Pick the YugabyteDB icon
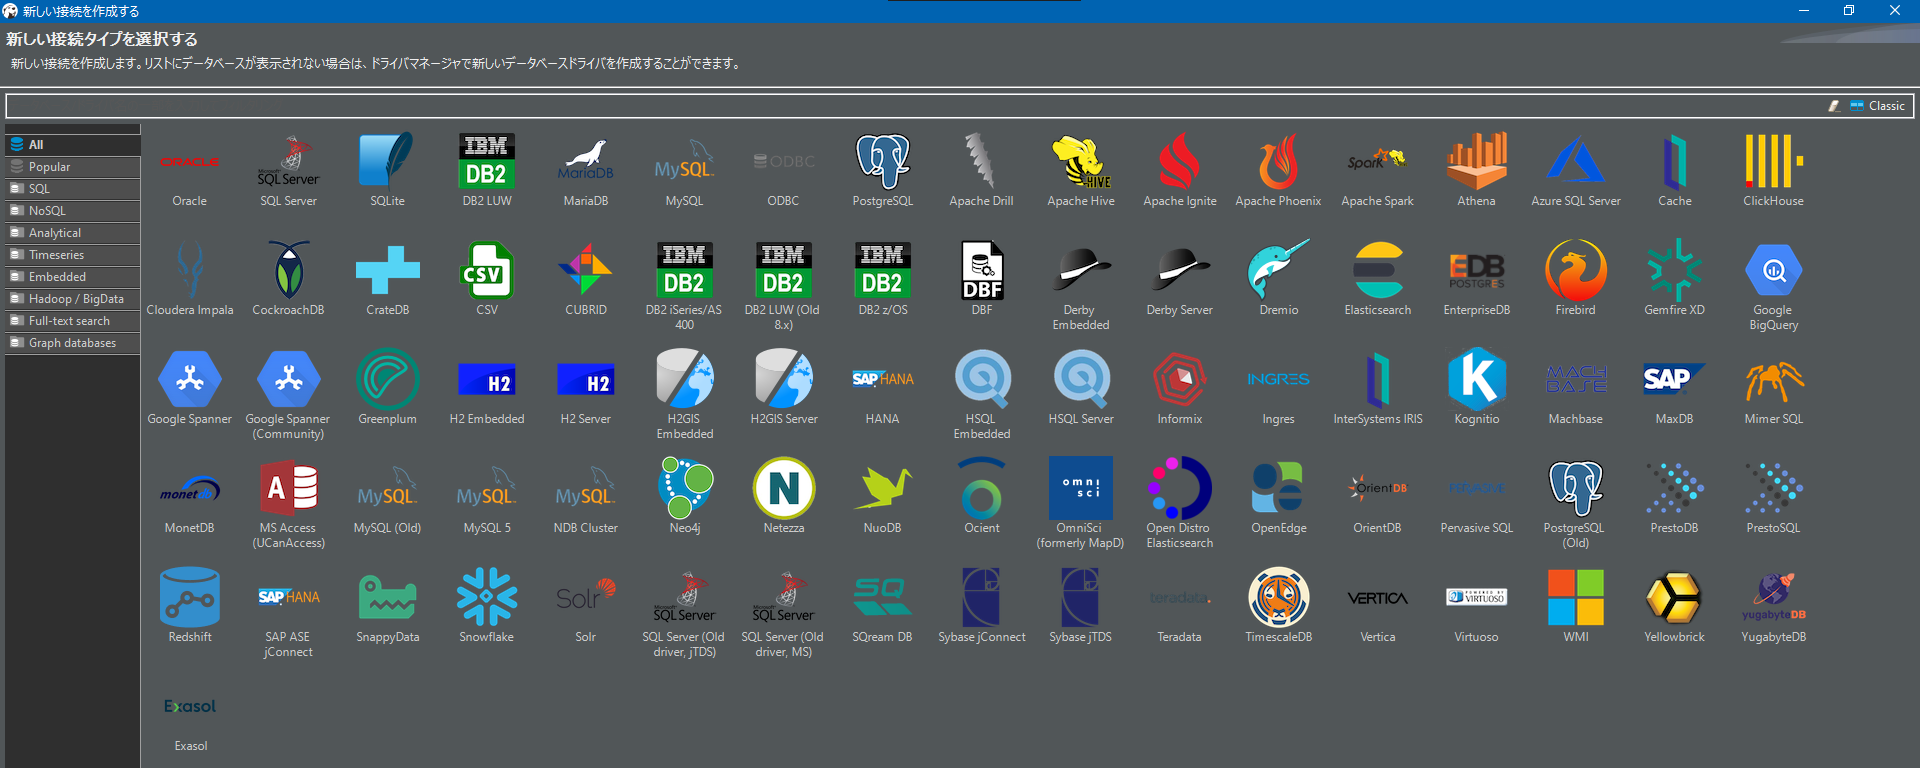Image resolution: width=1920 pixels, height=768 pixels. tap(1773, 598)
